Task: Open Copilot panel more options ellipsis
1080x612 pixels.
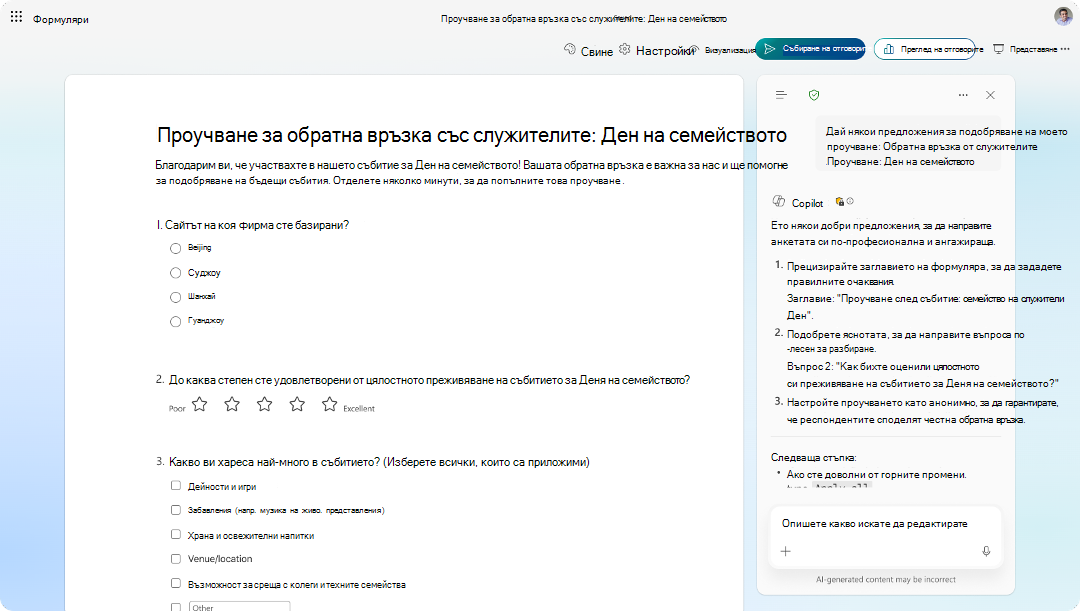Action: coord(963,95)
